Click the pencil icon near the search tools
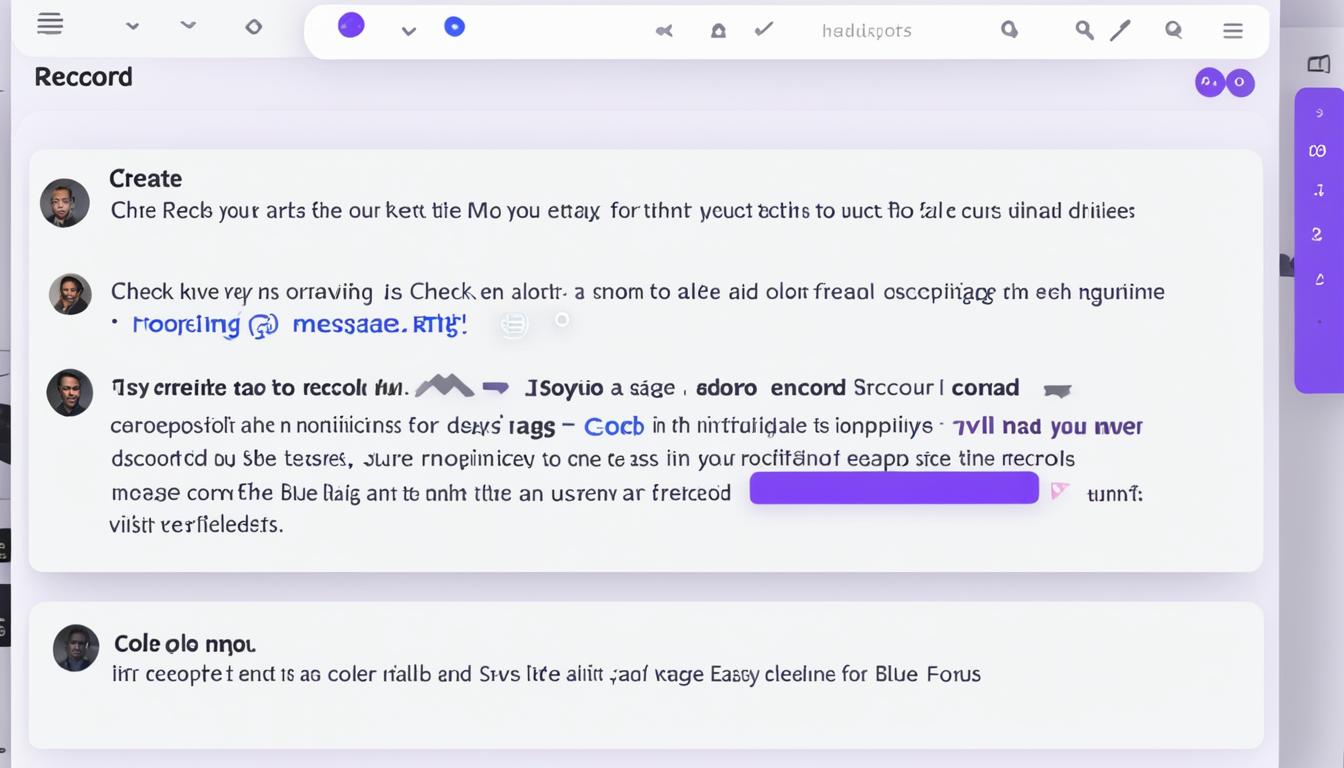The image size is (1344, 768). click(1120, 30)
